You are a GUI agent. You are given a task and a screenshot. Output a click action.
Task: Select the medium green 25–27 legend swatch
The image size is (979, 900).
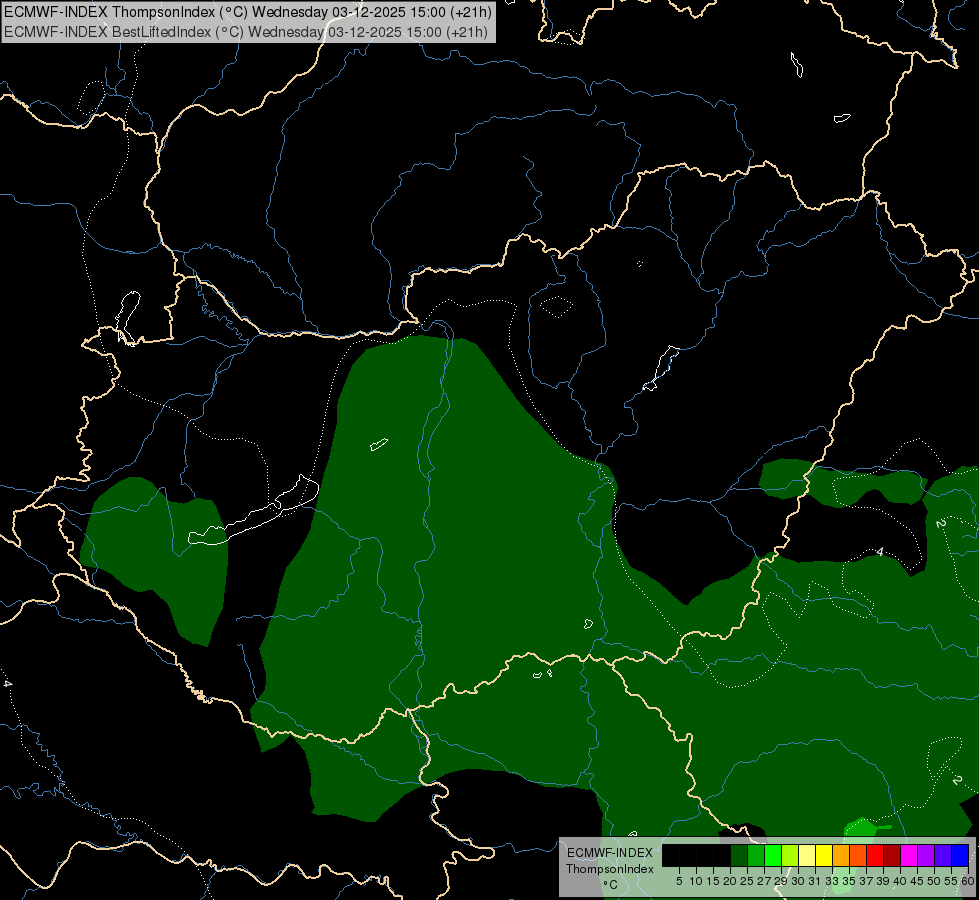[x=756, y=855]
